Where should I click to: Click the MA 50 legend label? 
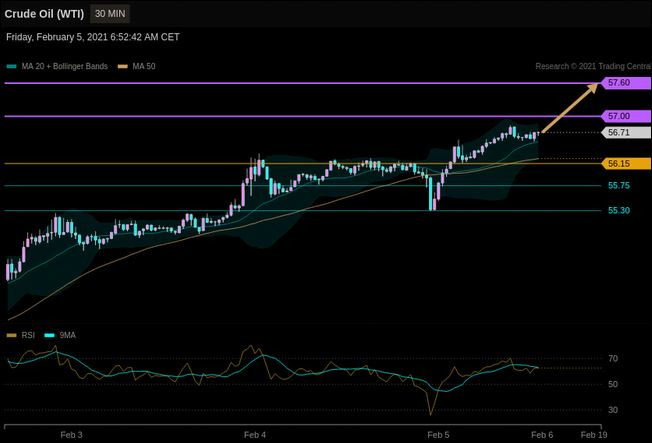[x=144, y=67]
